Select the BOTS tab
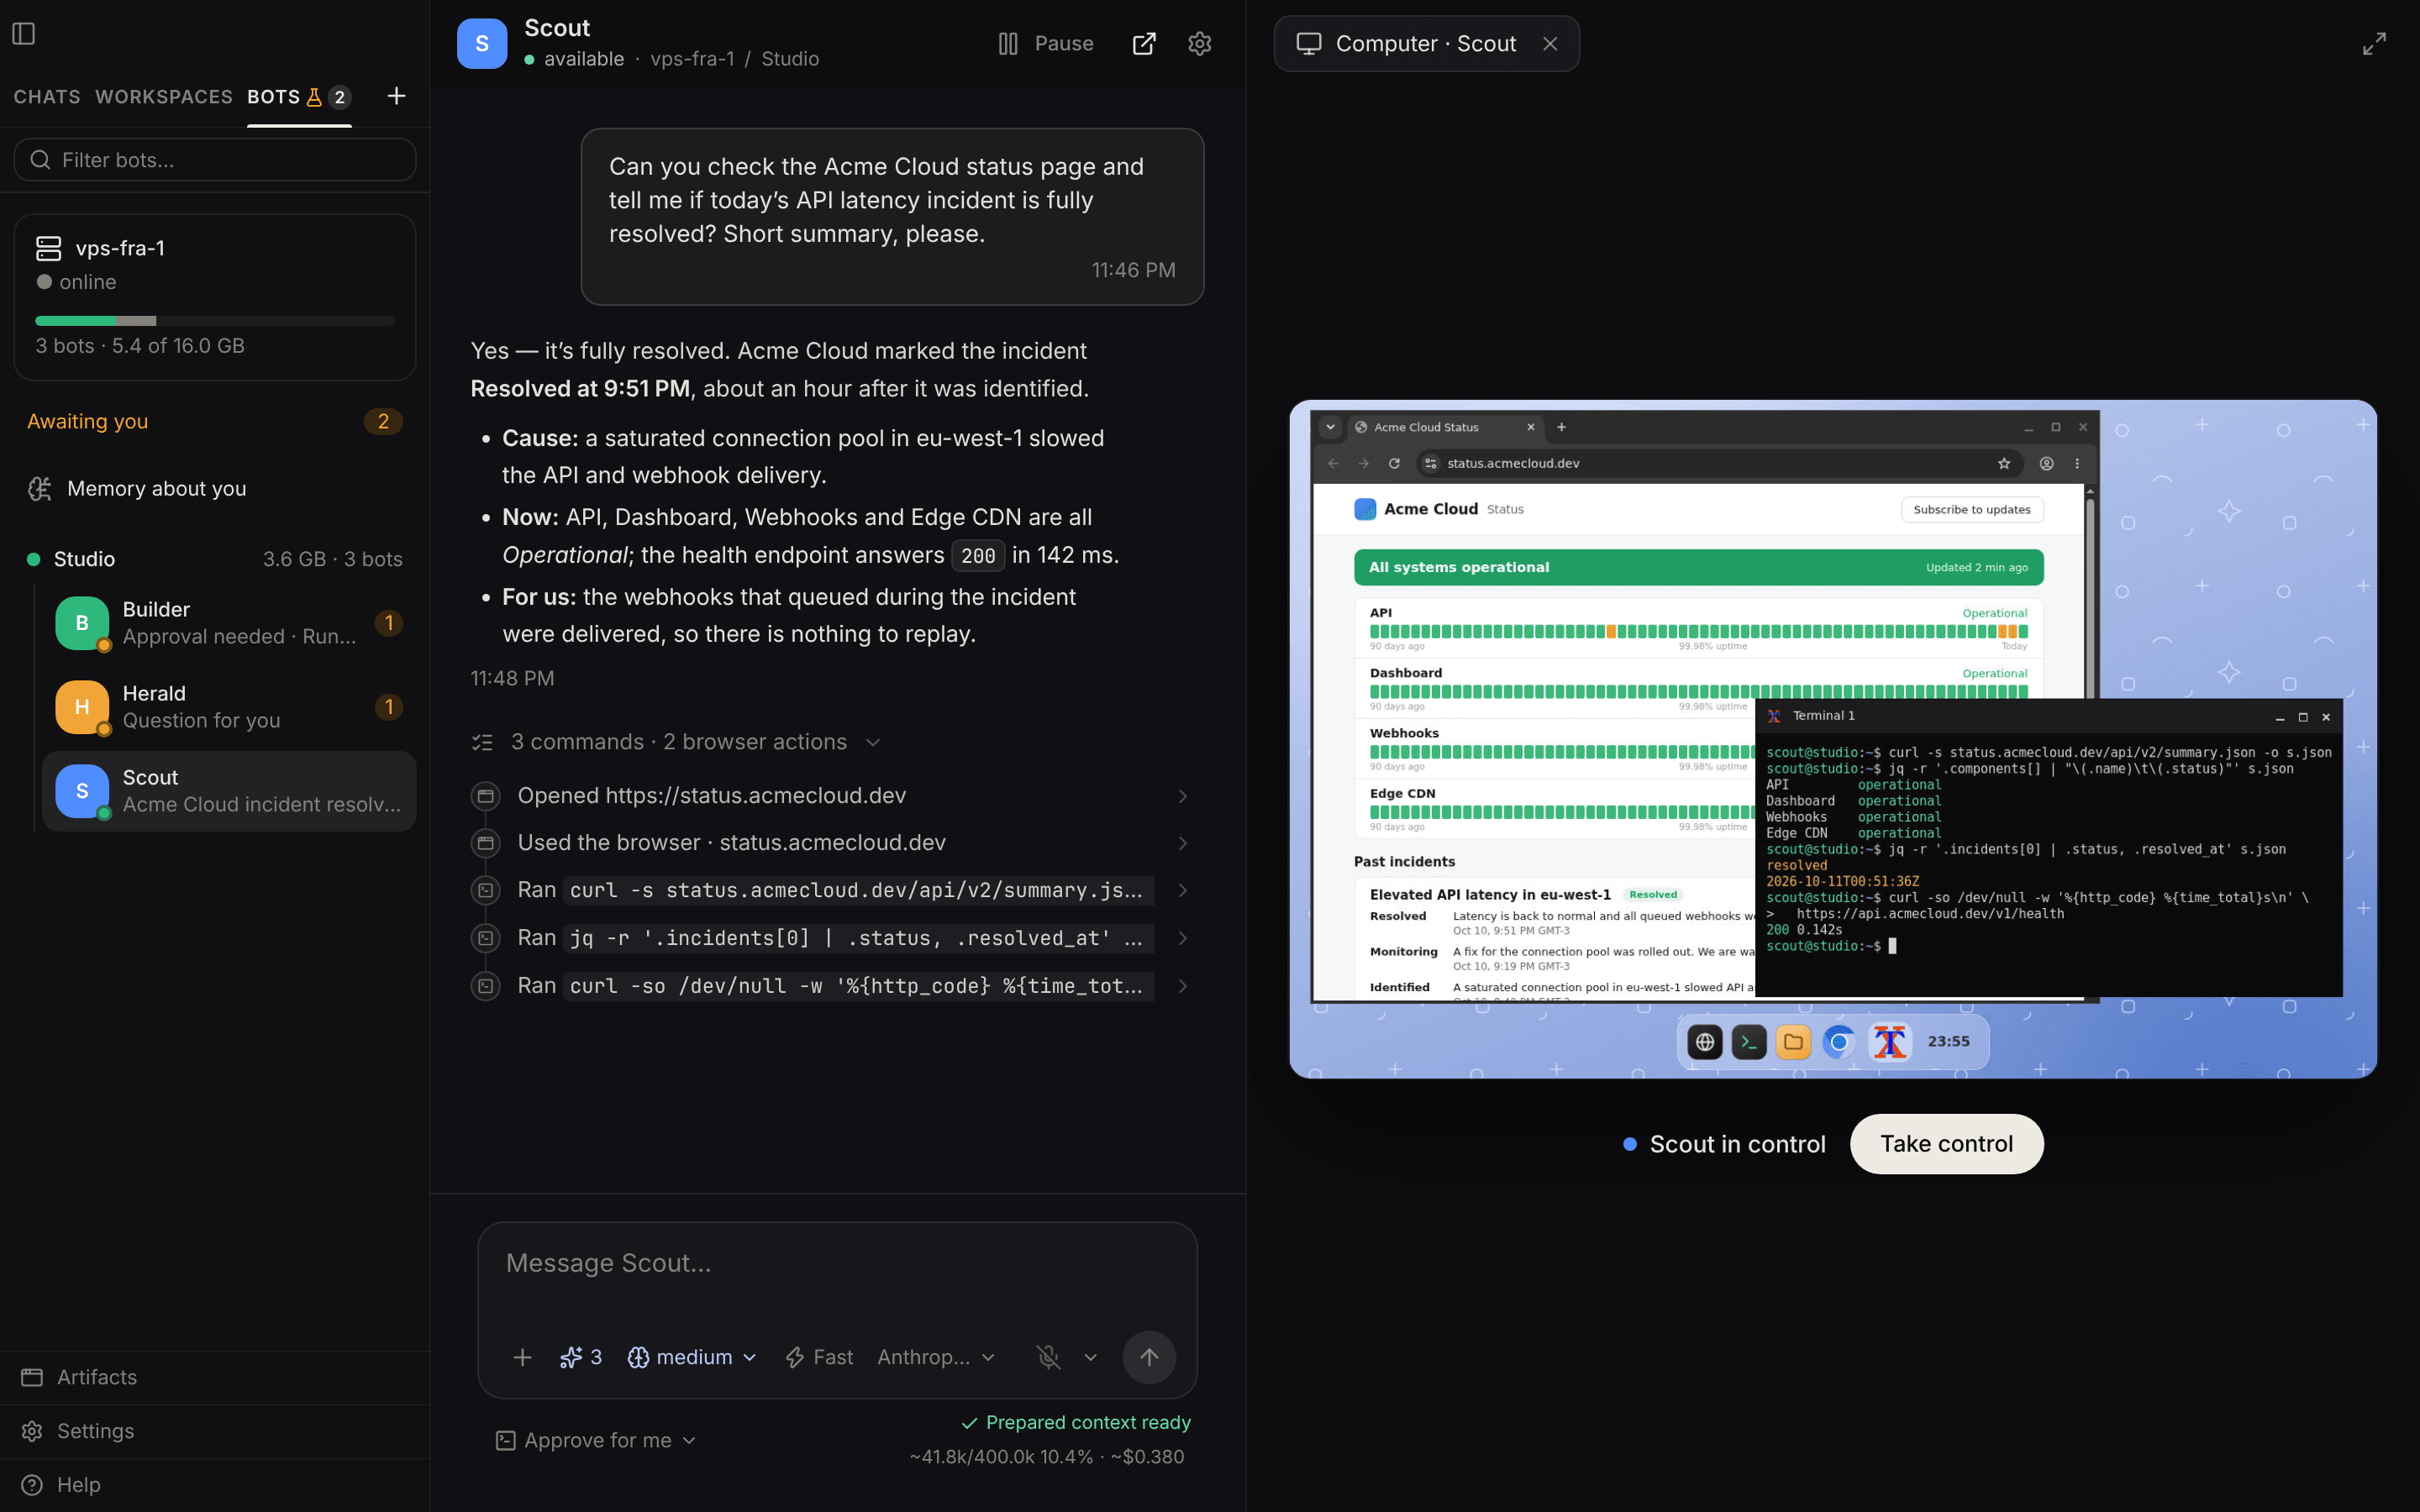The width and height of the screenshot is (2420, 1512). click(x=299, y=97)
